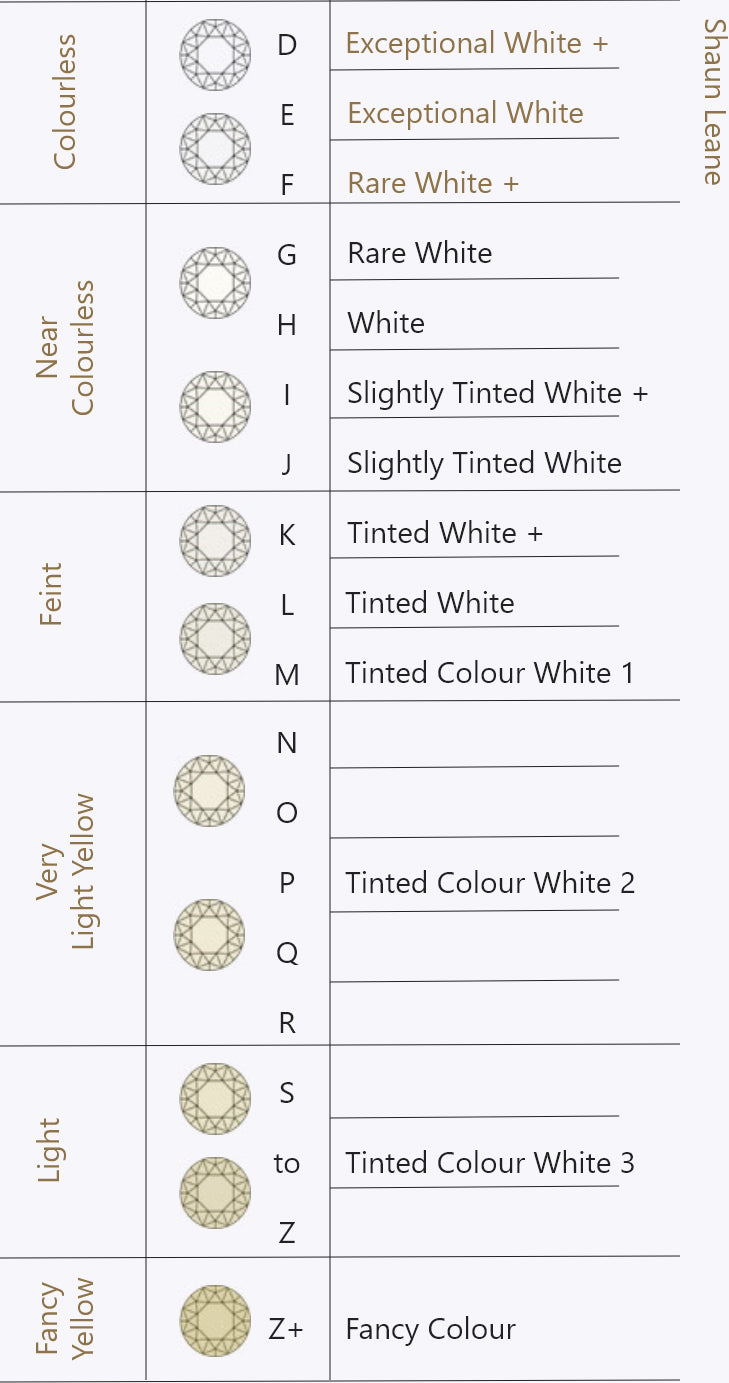
Task: Choose the diamond icon beside grade S
Action: click(x=215, y=1099)
